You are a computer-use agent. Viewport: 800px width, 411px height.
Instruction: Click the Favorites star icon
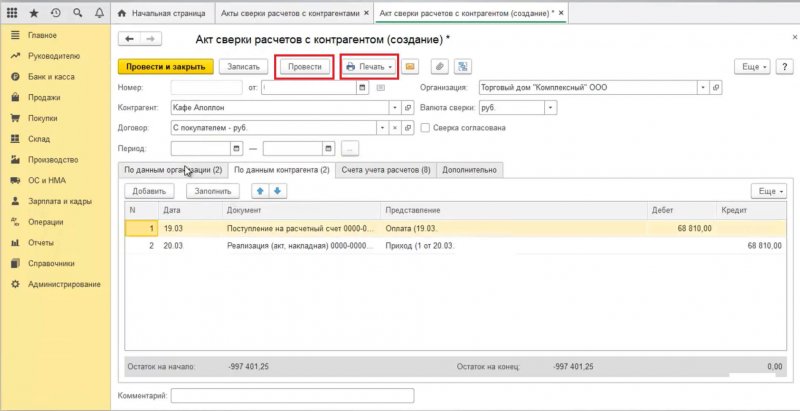33,14
